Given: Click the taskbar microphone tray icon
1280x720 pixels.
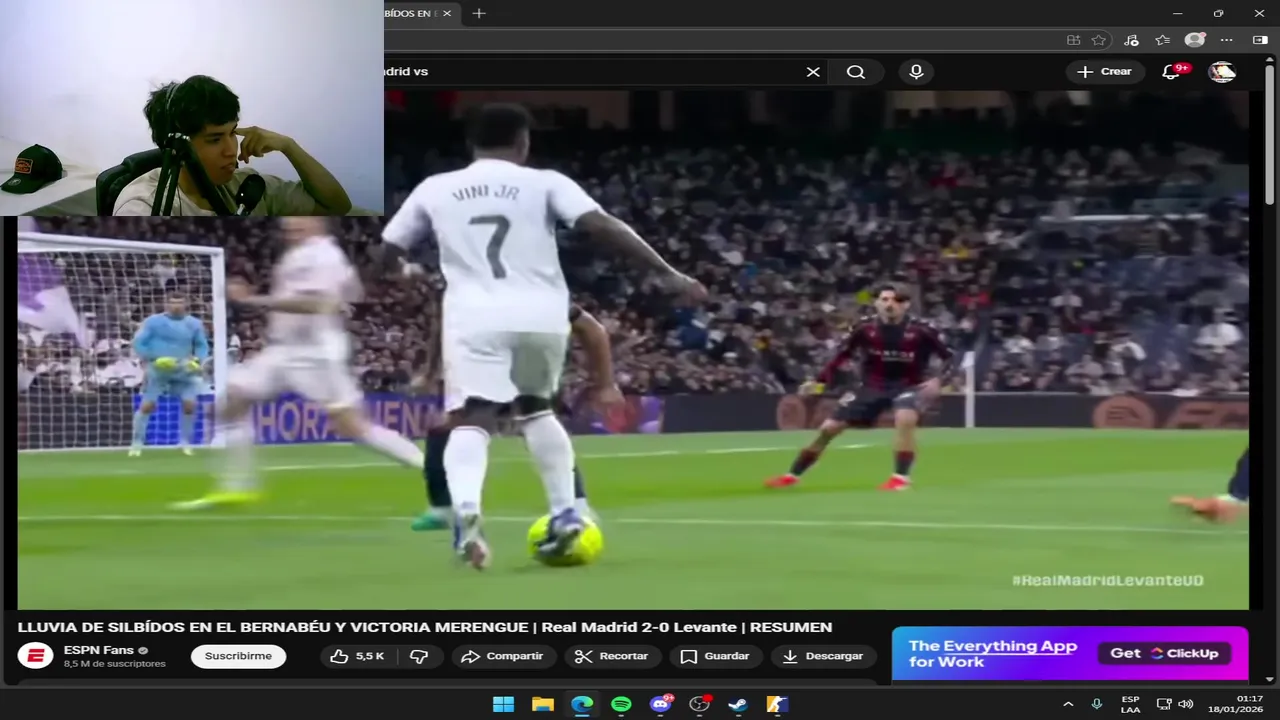Looking at the screenshot, I should tap(1097, 704).
